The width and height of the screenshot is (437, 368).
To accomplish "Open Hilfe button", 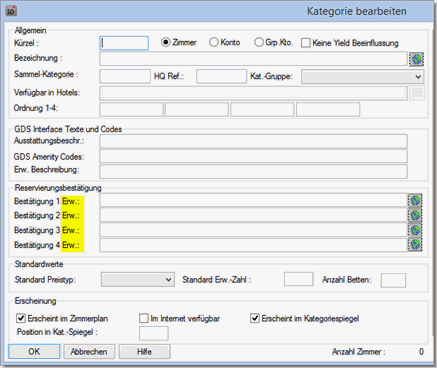I will click(x=144, y=352).
